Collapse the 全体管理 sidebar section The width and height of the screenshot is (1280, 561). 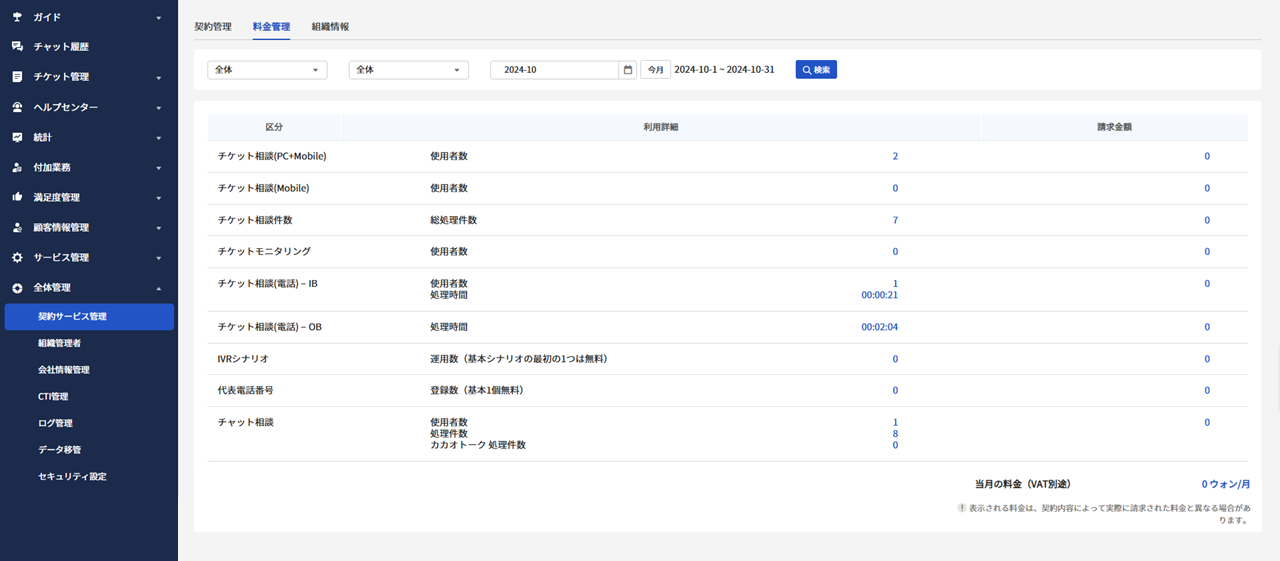pos(159,288)
